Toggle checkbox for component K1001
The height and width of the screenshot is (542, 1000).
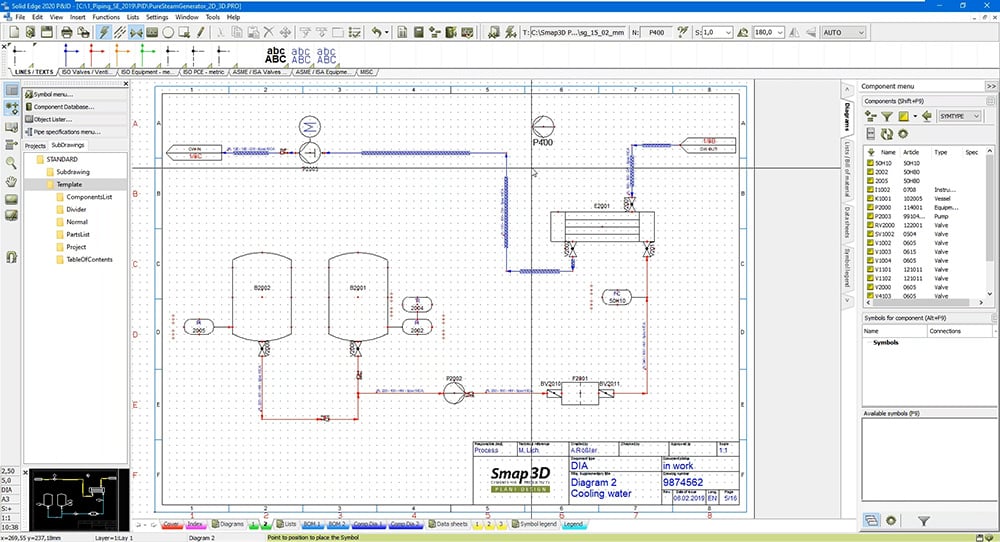tap(871, 198)
